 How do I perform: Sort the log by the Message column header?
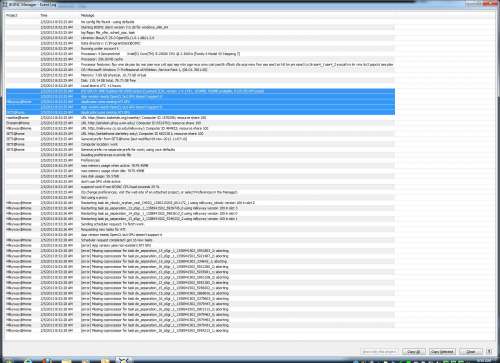click(237, 15)
